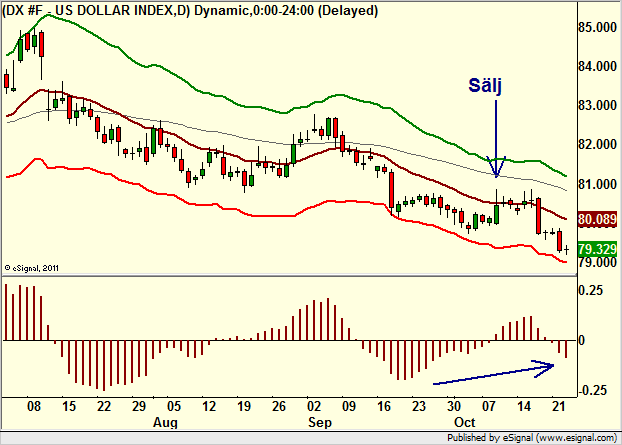Click date label 21 at chart end
The height and width of the screenshot is (445, 622).
pos(559,407)
